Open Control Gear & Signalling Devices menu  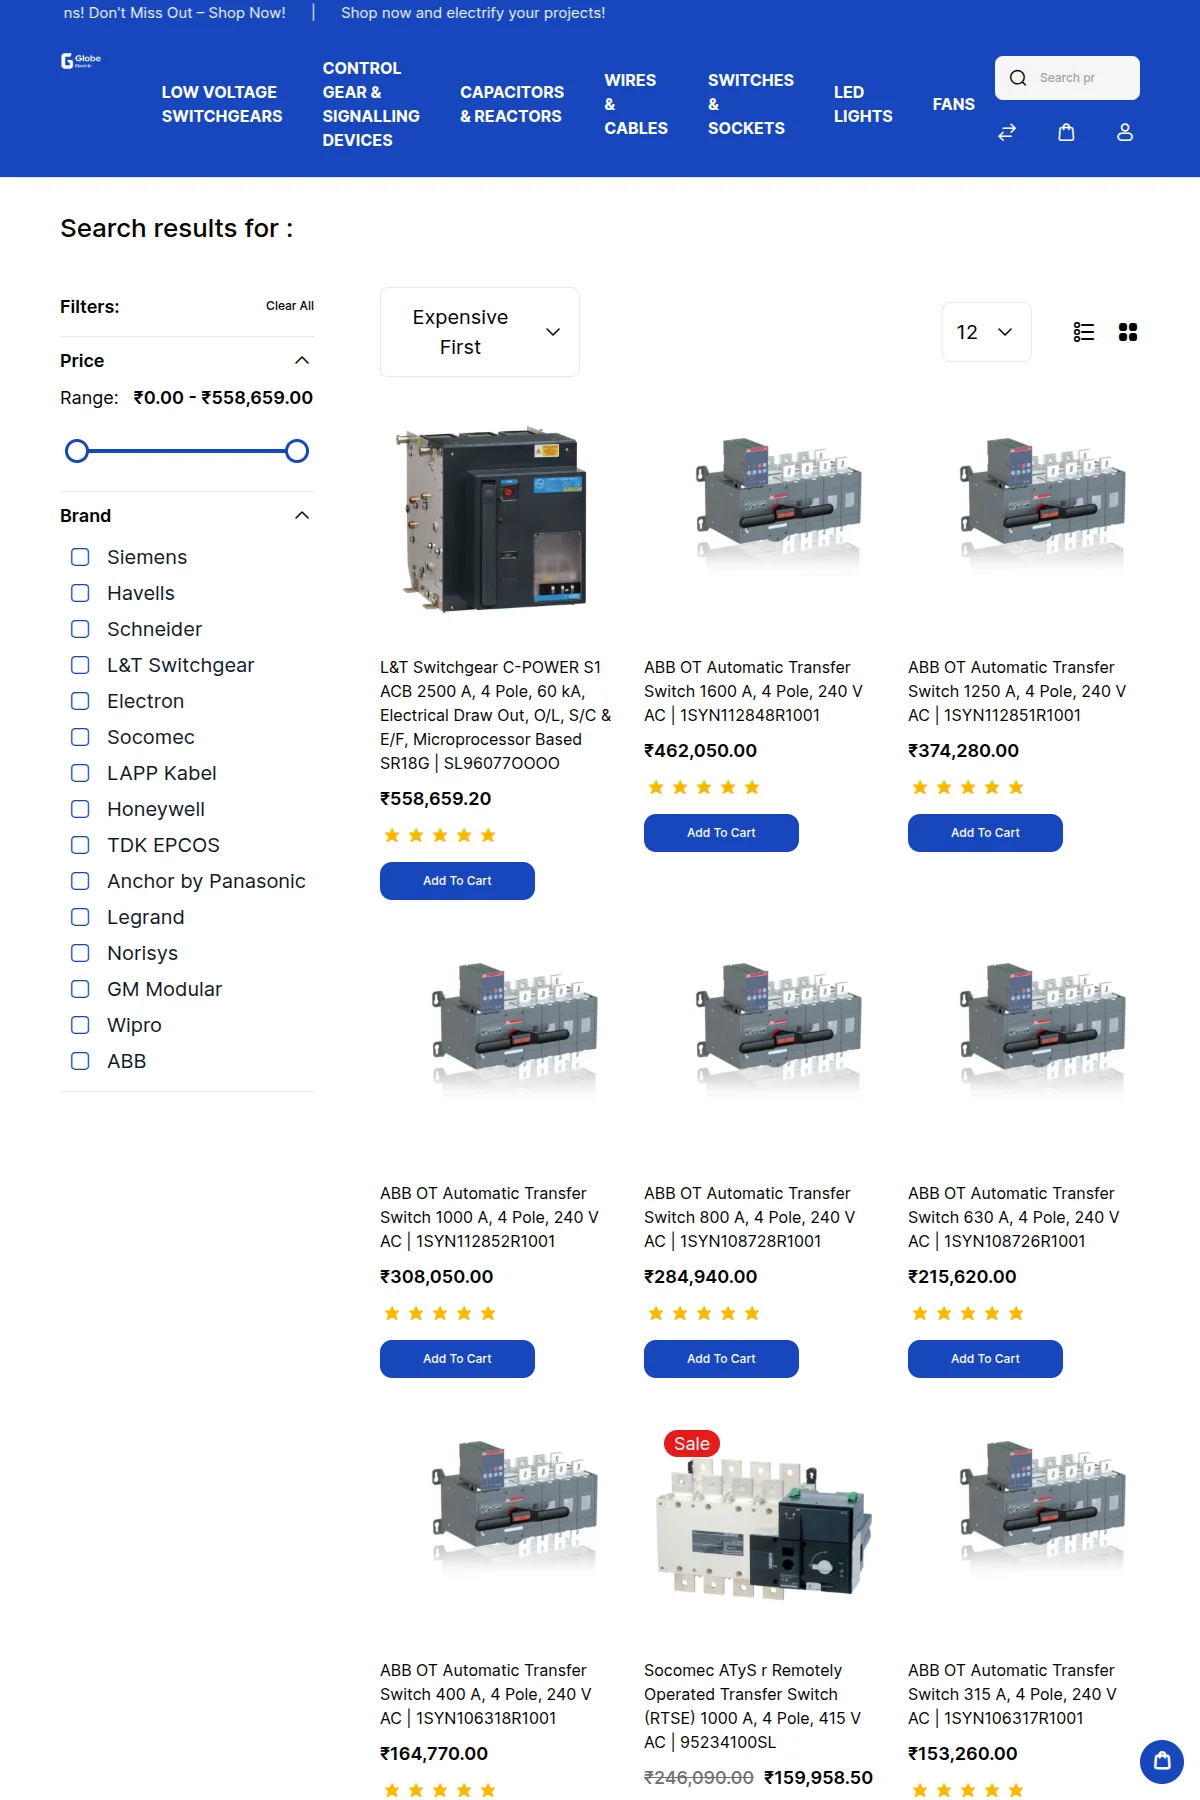pos(371,104)
